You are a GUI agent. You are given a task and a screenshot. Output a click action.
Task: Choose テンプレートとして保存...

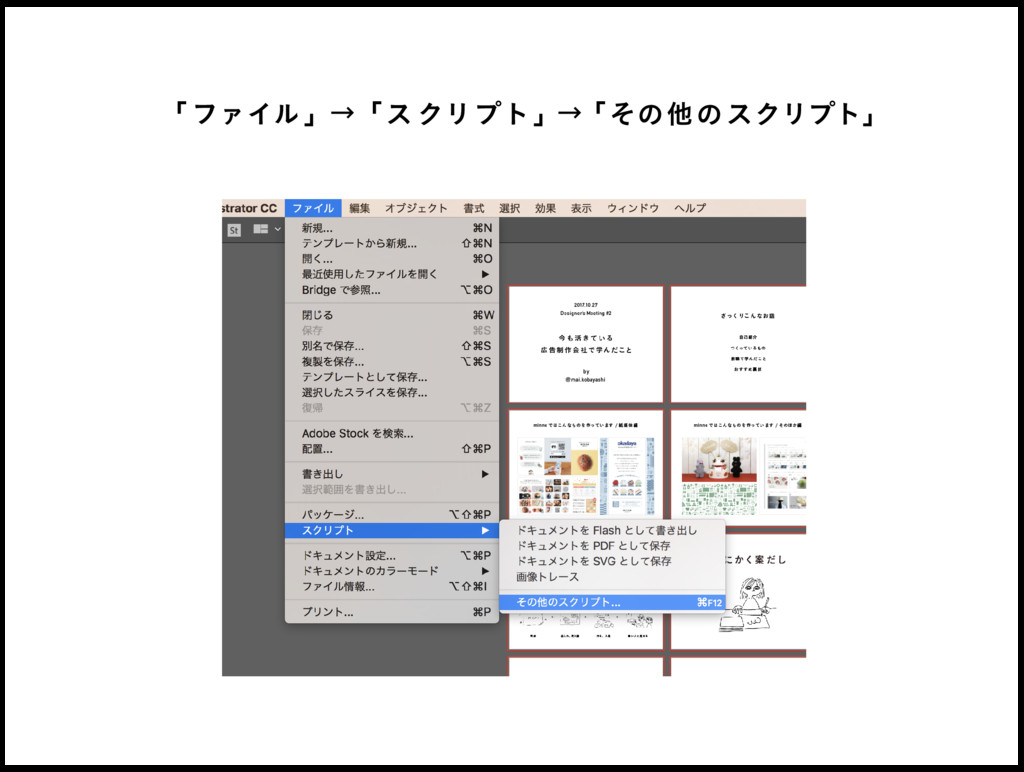392,377
